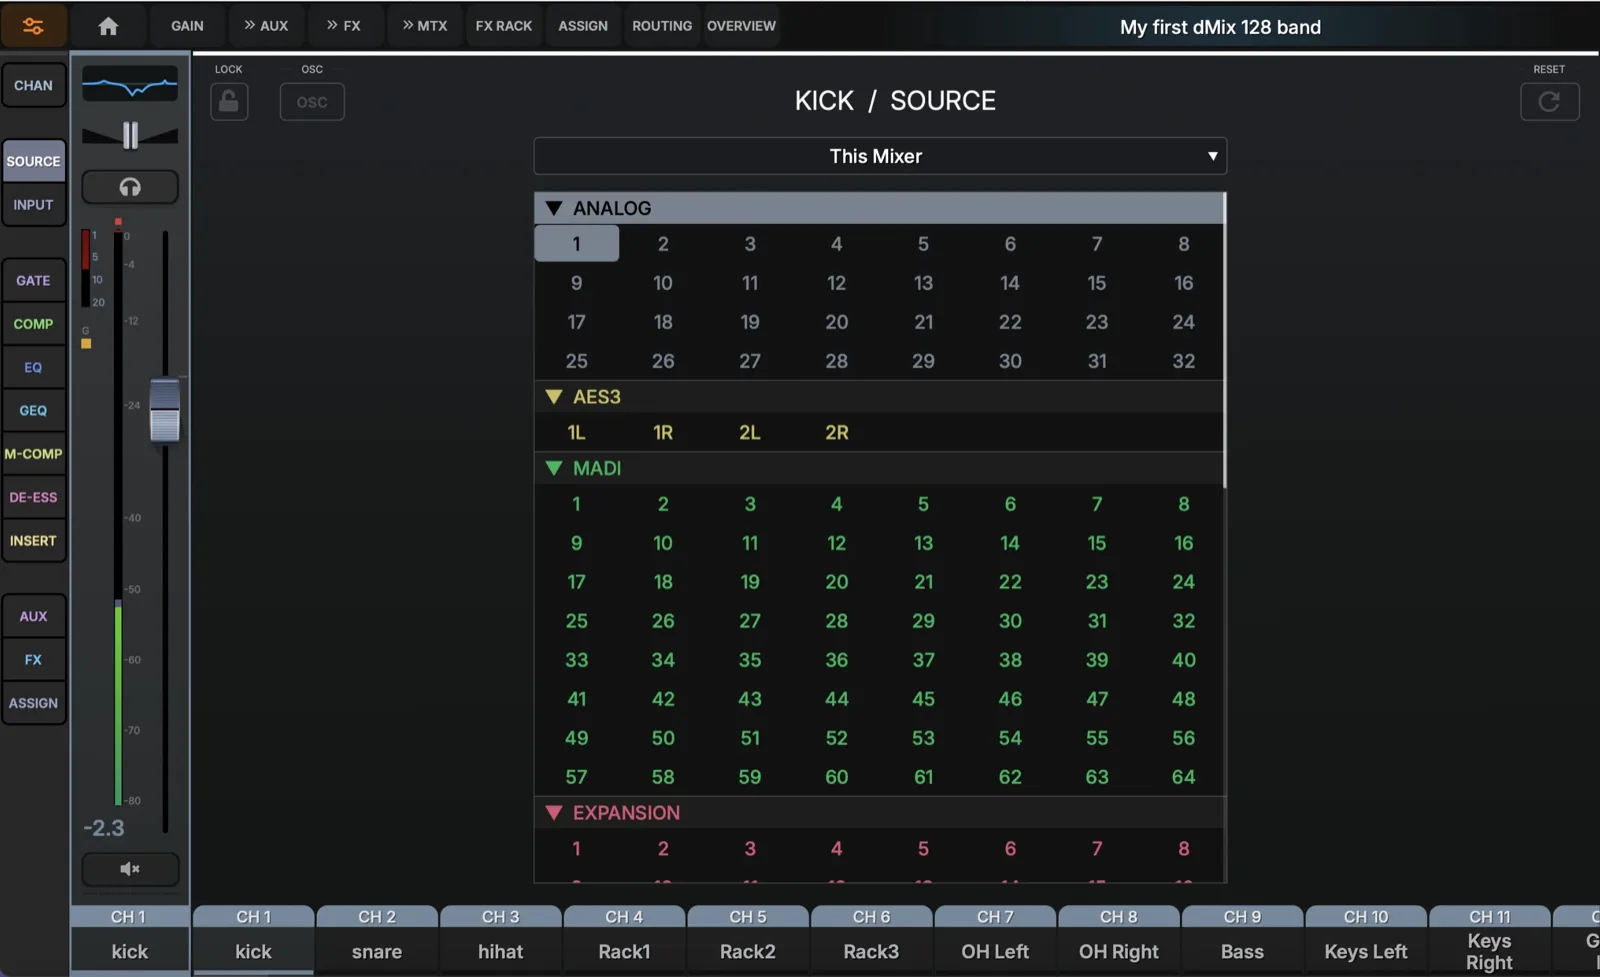1600x977 pixels.
Task: Select the CH 9 Bass channel strip
Action: click(1242, 940)
